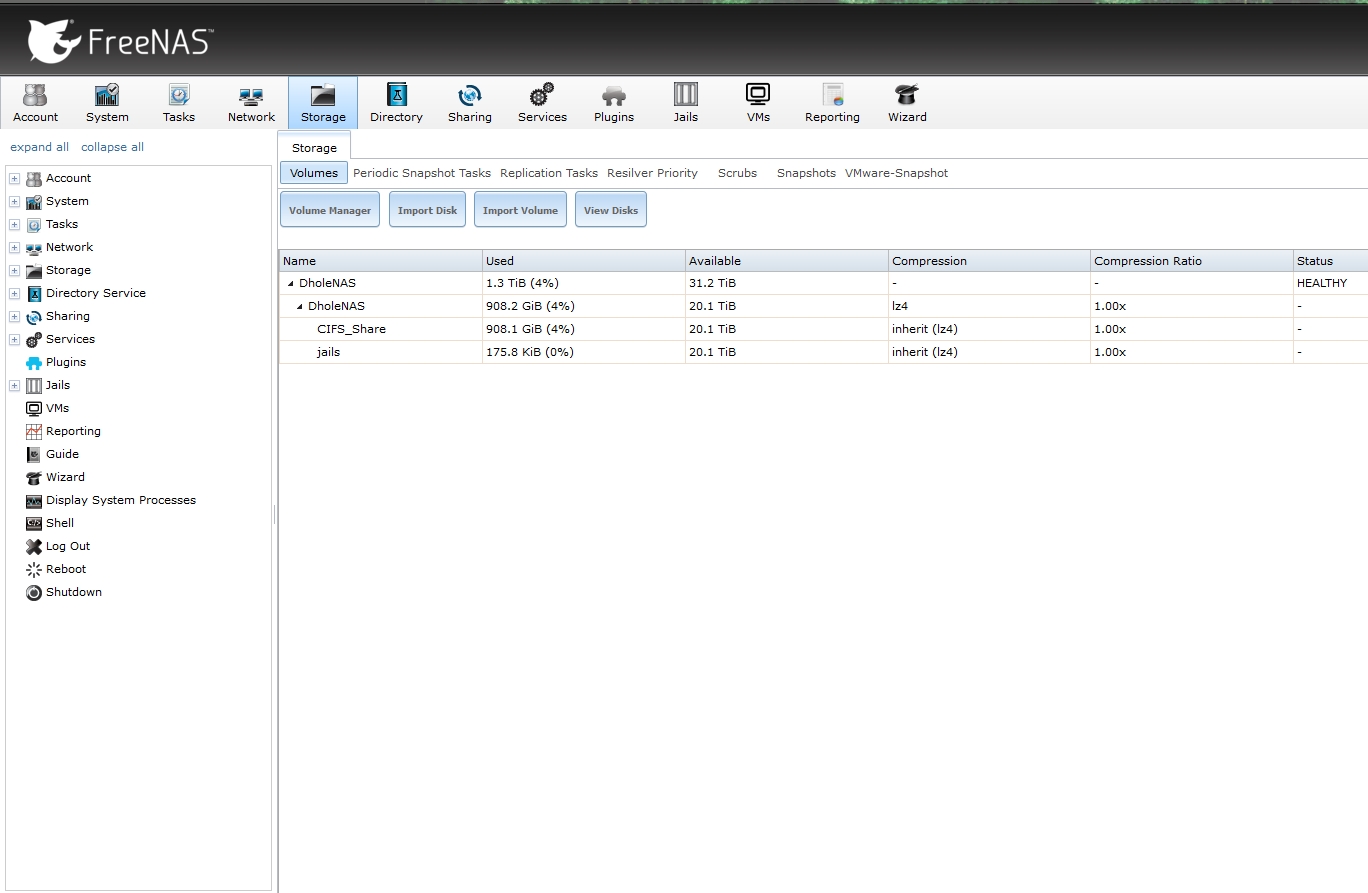Collapse the top-level DholeNAS volume row
Viewport: 1368px width, 893px height.
(291, 283)
